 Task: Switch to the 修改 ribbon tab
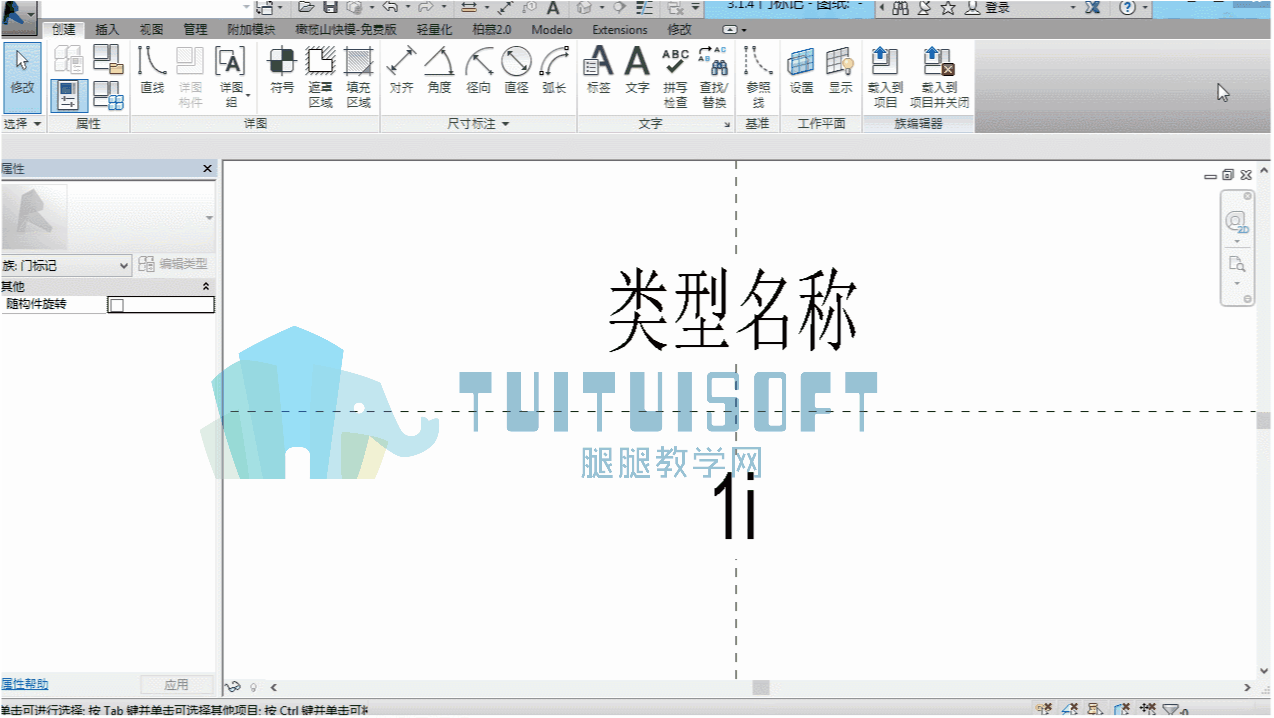pos(679,30)
